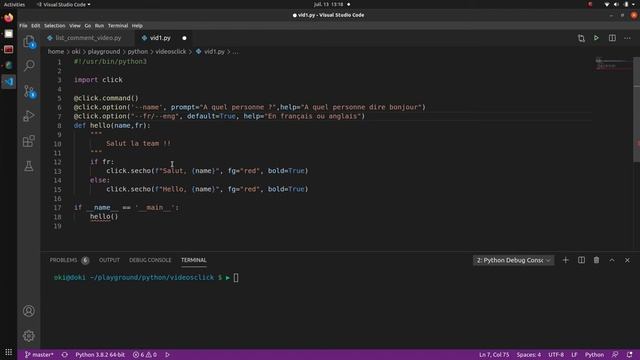Switch to the Debug Console tab
The width and height of the screenshot is (640, 360).
[x=150, y=260]
